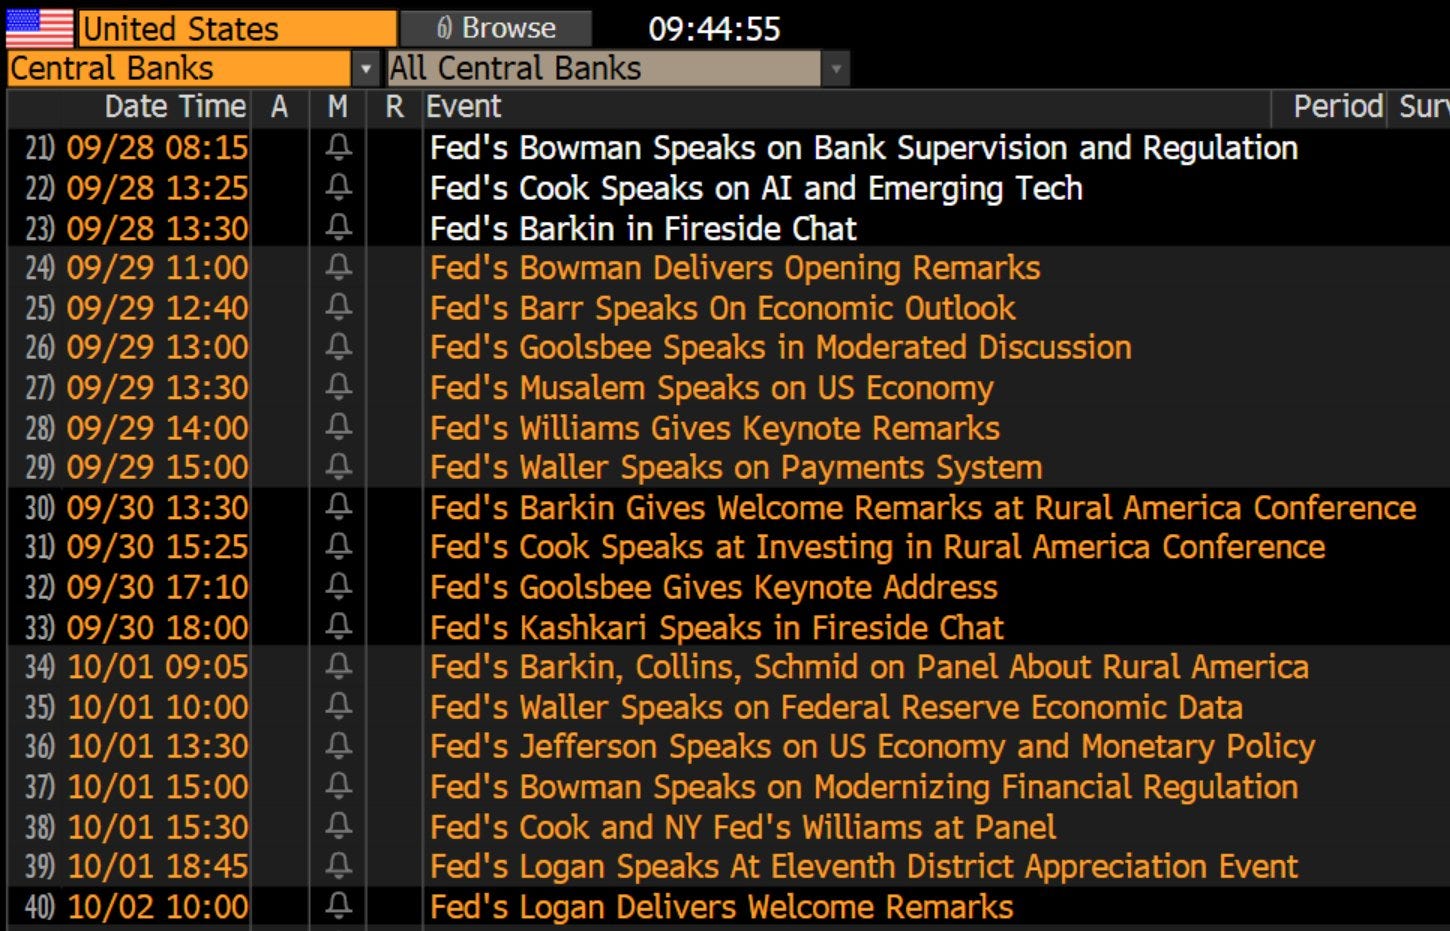Click the M column header
Image resolution: width=1450 pixels, height=931 pixels.
pos(338,107)
